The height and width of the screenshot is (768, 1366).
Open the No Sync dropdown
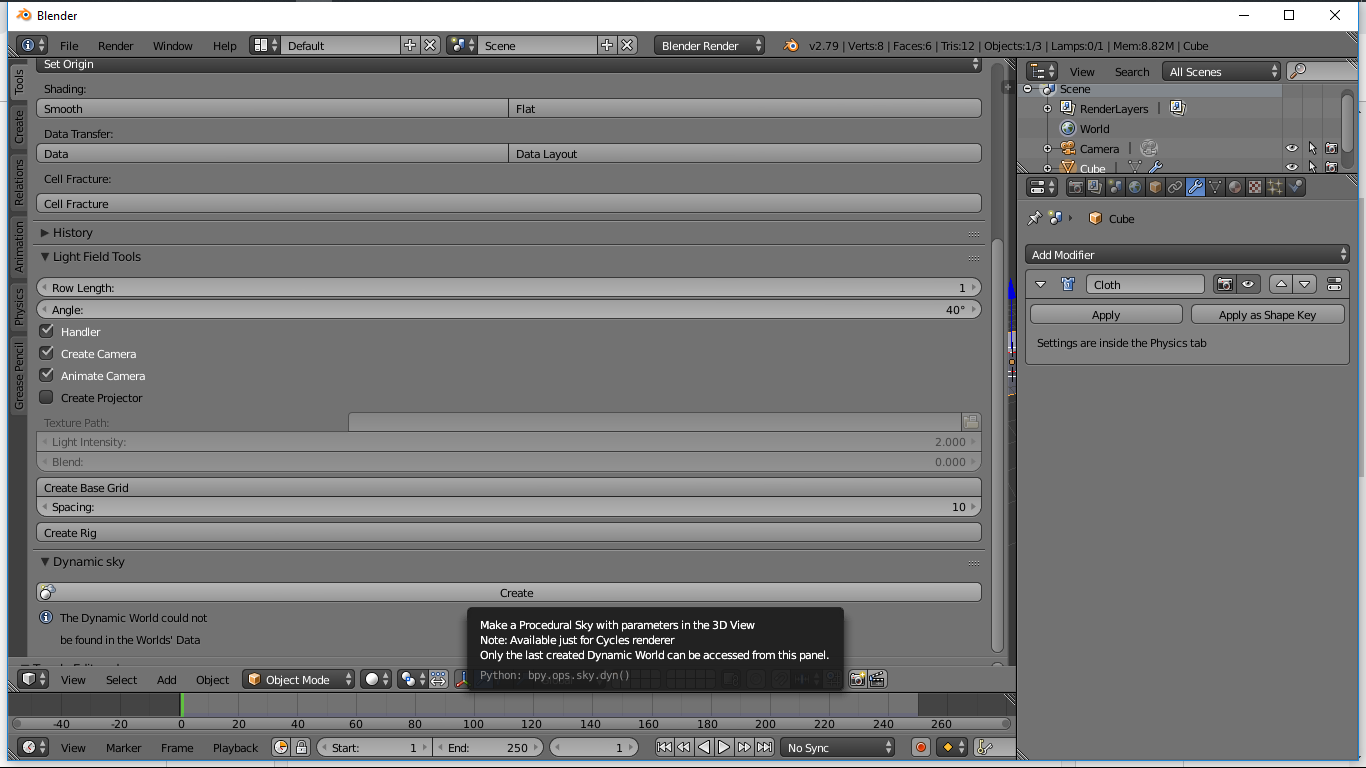(x=838, y=747)
